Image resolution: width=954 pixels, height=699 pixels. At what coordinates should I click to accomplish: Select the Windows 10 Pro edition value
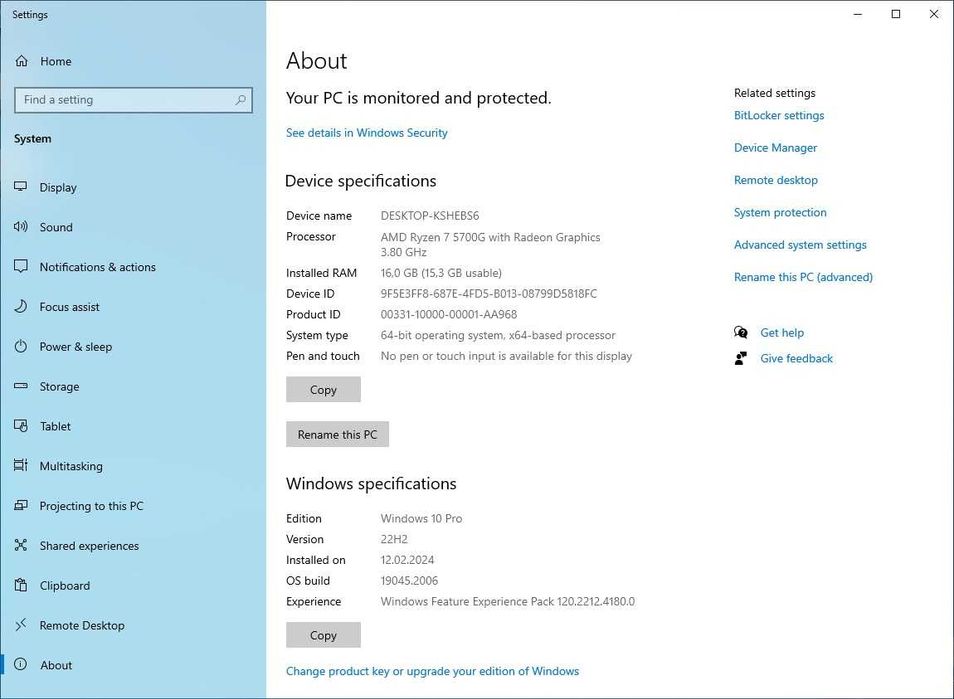click(x=421, y=518)
